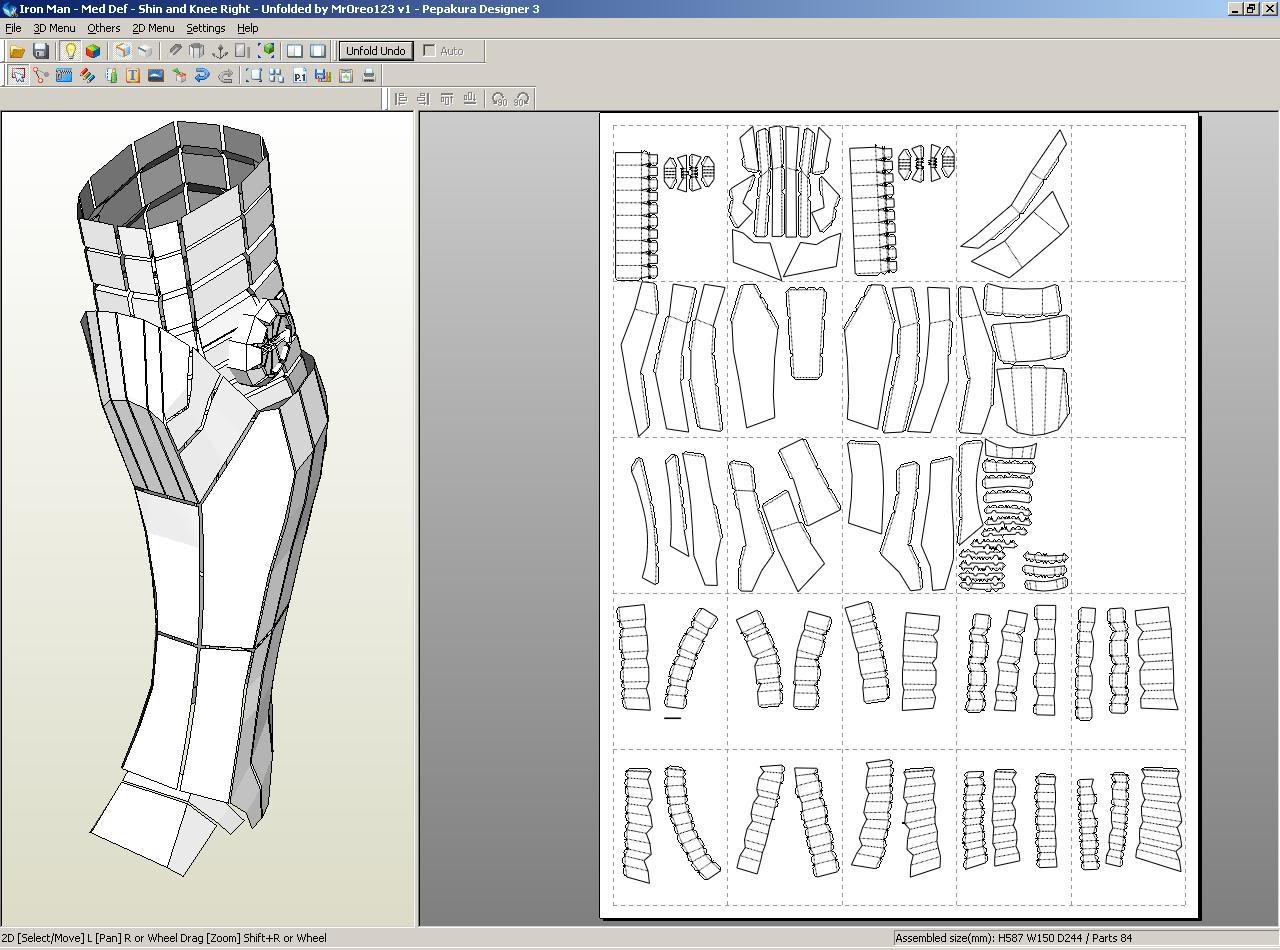Select the blue image insert tool
The width and height of the screenshot is (1280, 950).
tap(156, 75)
